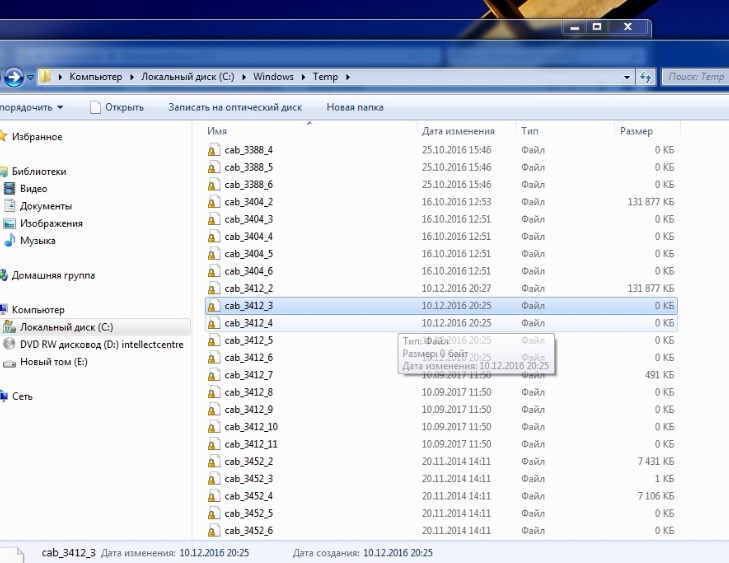Image resolution: width=729 pixels, height=563 pixels.
Task: Select file name cab_3412_11
Action: [x=251, y=444]
